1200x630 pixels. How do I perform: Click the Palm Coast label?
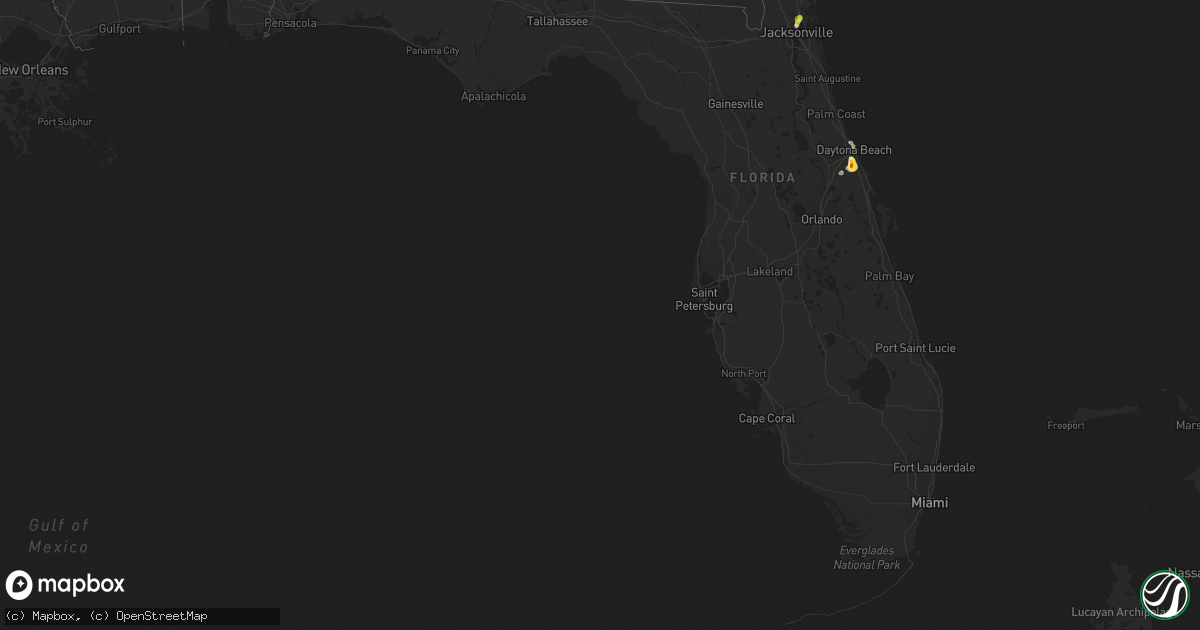(x=837, y=115)
